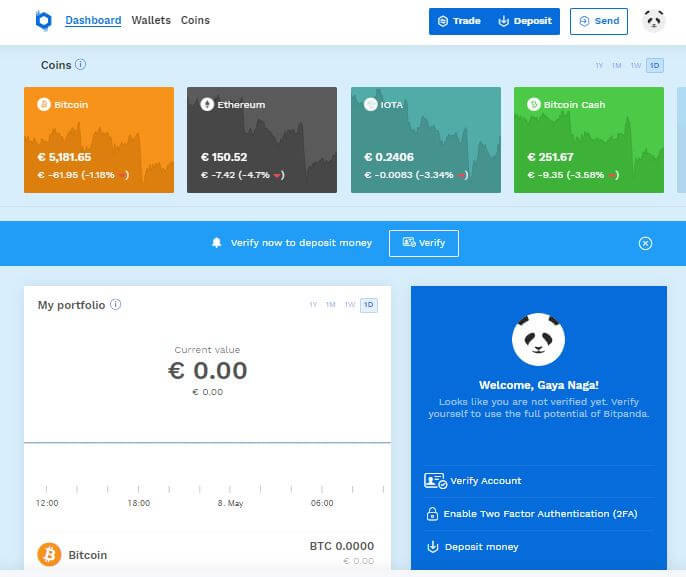Go to the Coins tab

[x=195, y=20]
